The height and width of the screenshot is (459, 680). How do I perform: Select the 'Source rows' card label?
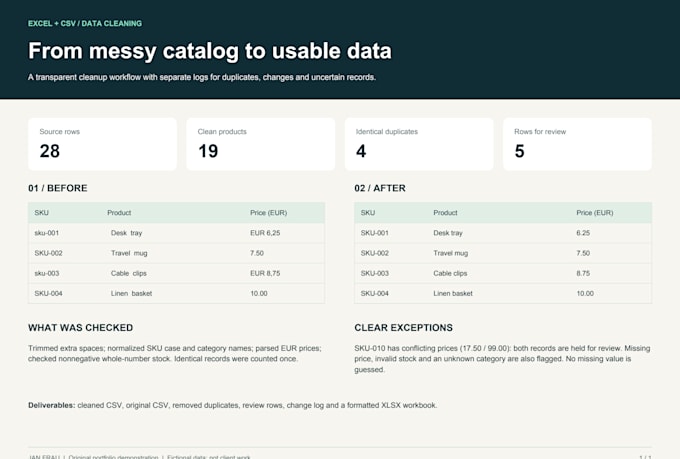point(60,131)
